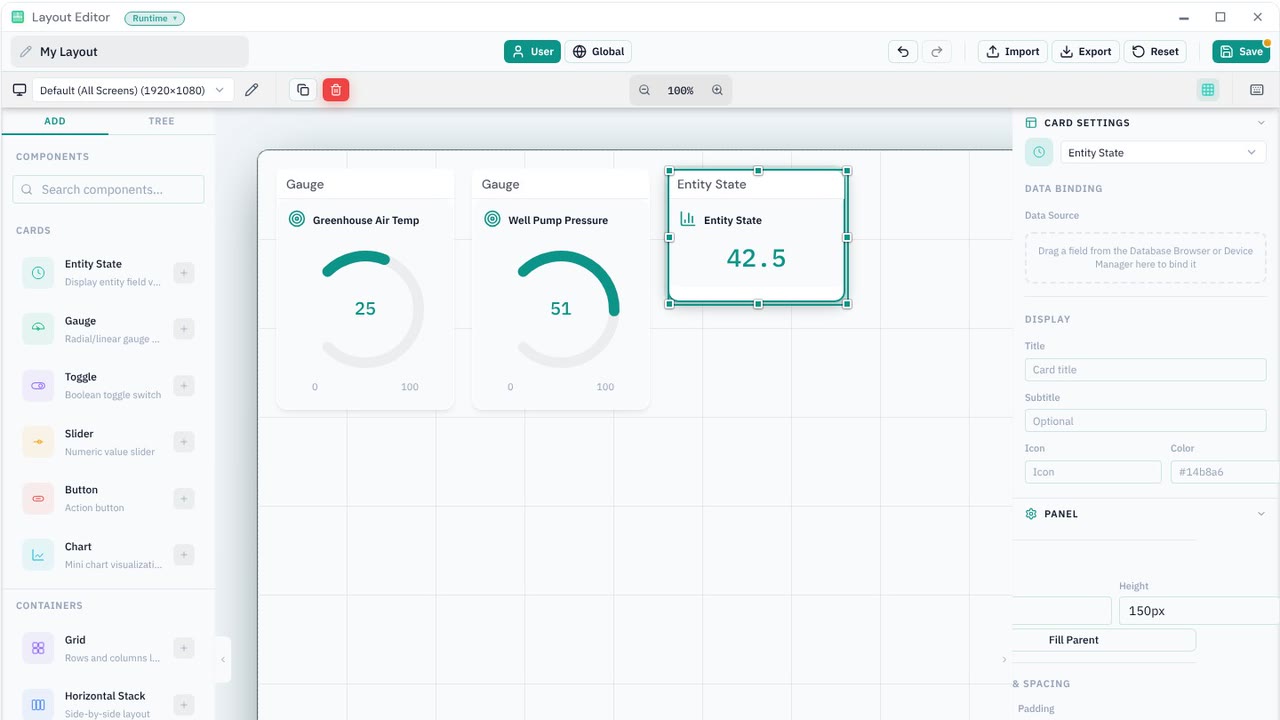The height and width of the screenshot is (720, 1280).
Task: Zoom in the canvas
Action: click(x=717, y=90)
